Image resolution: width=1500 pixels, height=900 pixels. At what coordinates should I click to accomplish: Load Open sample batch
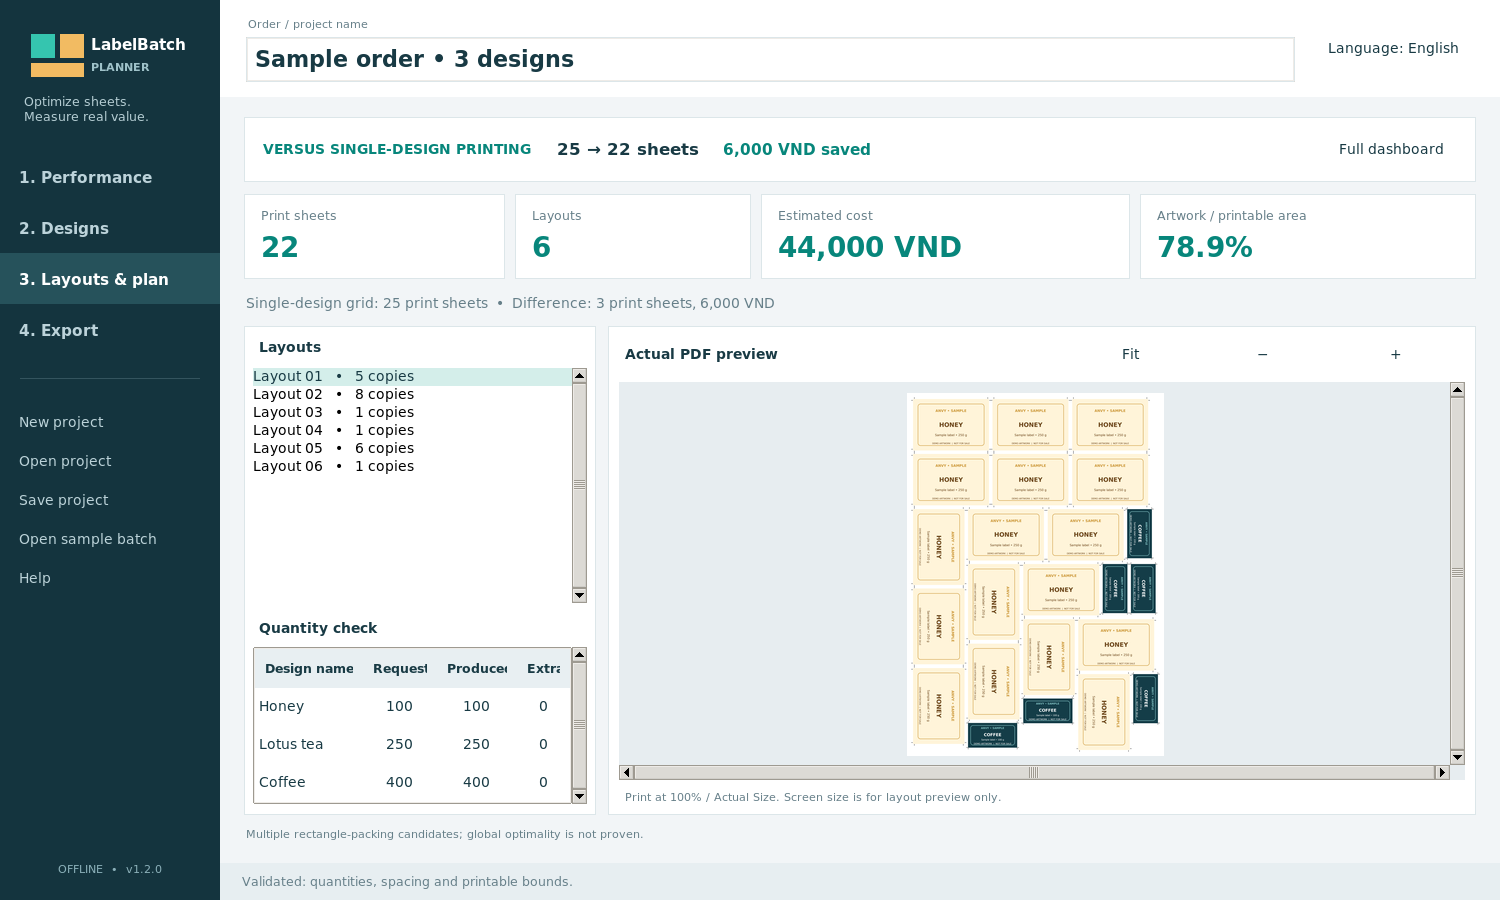click(x=88, y=539)
